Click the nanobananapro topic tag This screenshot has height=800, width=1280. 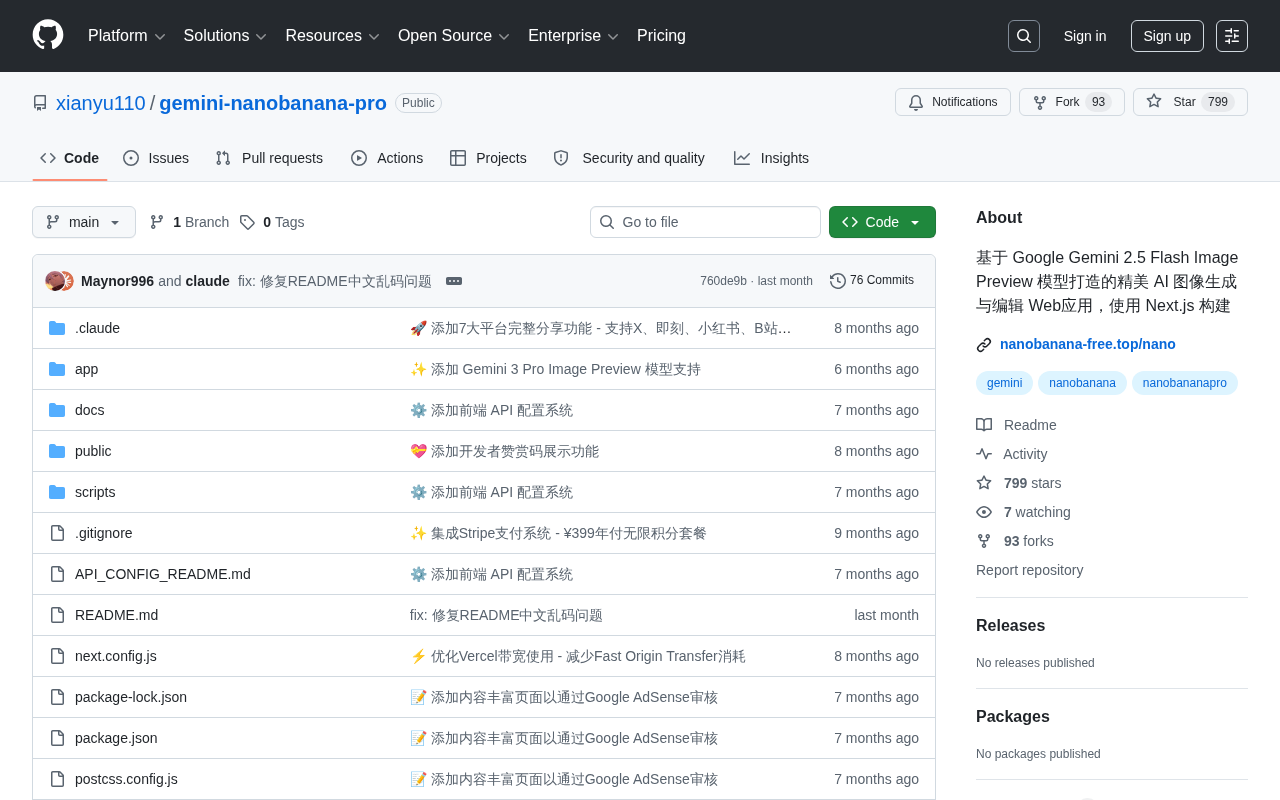pyautogui.click(x=1185, y=383)
